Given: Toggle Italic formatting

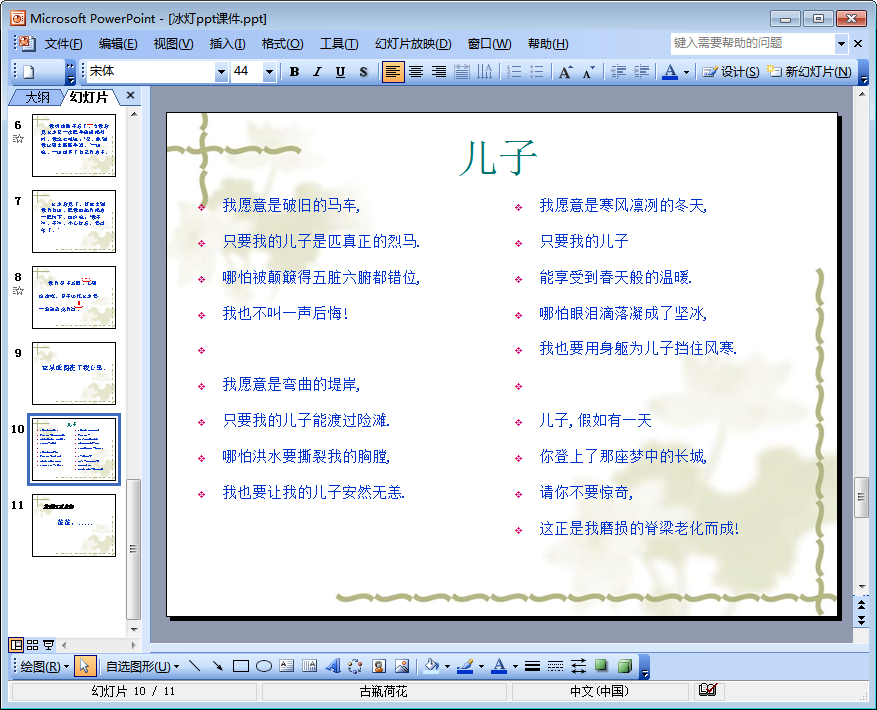Looking at the screenshot, I should (317, 72).
